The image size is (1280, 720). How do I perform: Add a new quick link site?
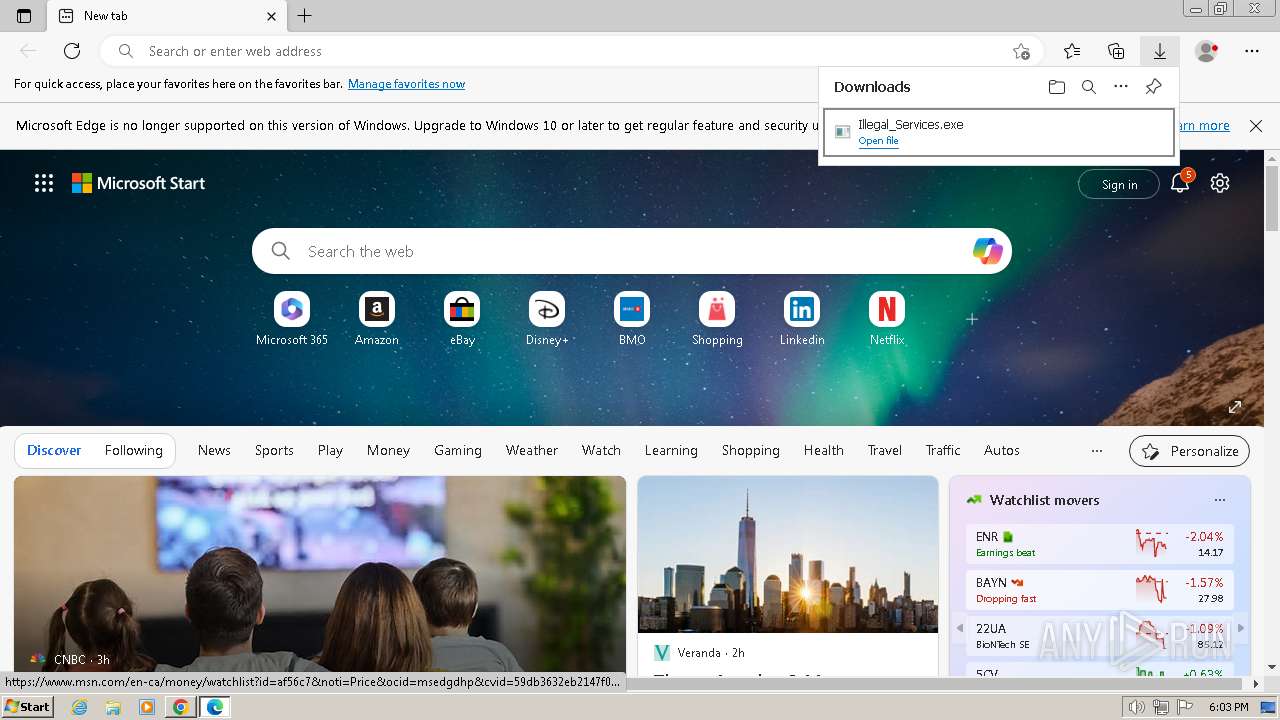(971, 319)
